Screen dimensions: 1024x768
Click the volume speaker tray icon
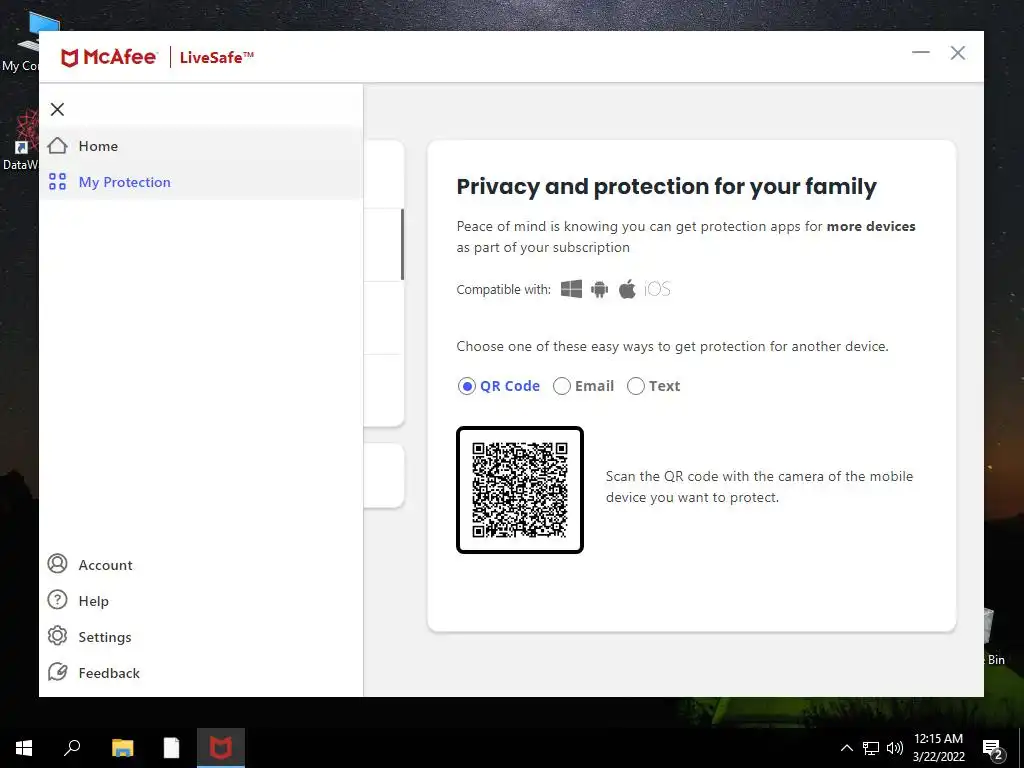(x=895, y=748)
